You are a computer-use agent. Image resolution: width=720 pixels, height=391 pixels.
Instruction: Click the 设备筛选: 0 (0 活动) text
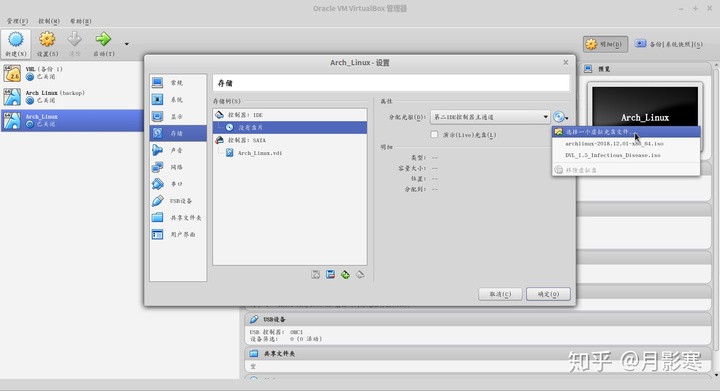[286, 339]
